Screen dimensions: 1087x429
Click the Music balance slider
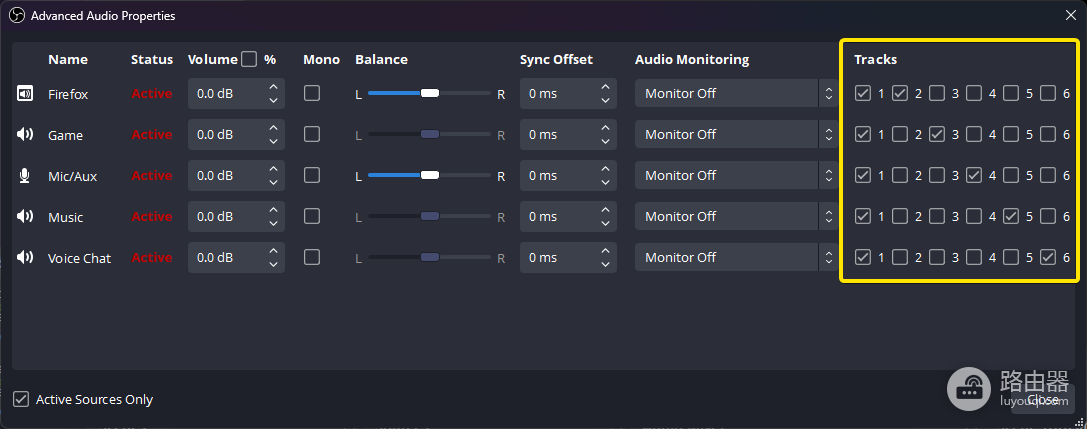(x=430, y=216)
